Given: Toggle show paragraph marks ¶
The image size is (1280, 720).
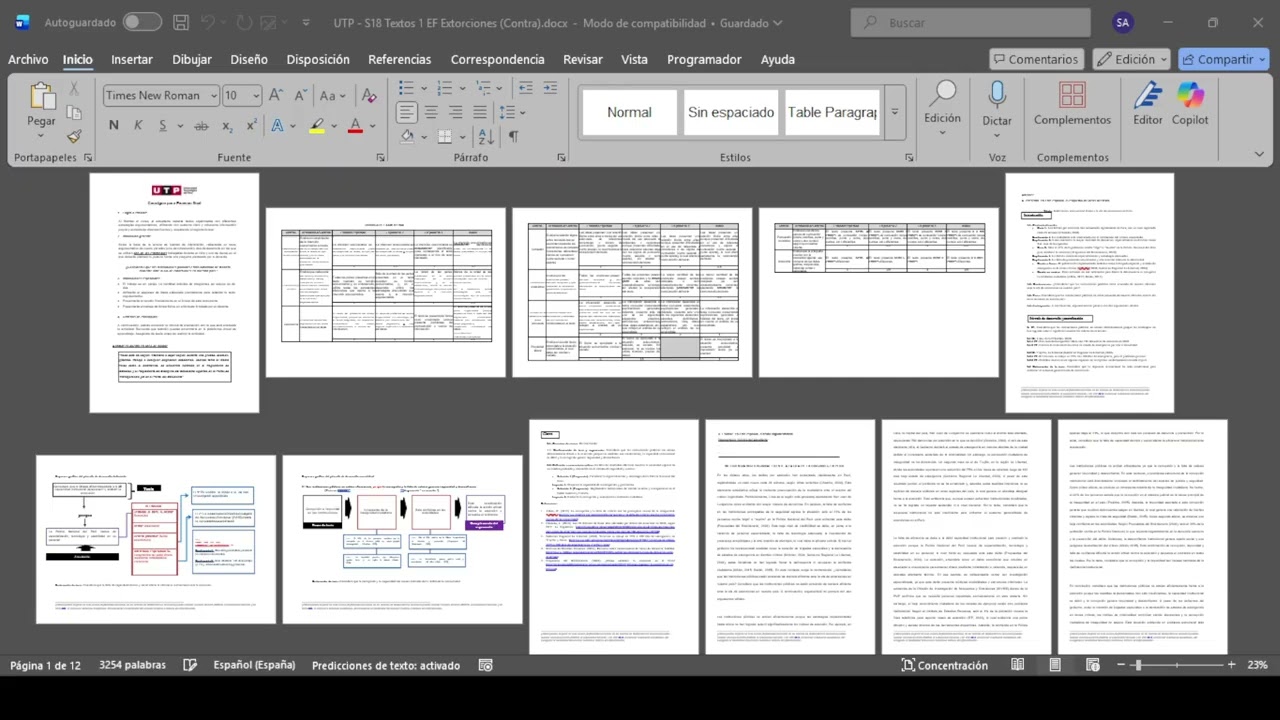Looking at the screenshot, I should click(x=513, y=136).
